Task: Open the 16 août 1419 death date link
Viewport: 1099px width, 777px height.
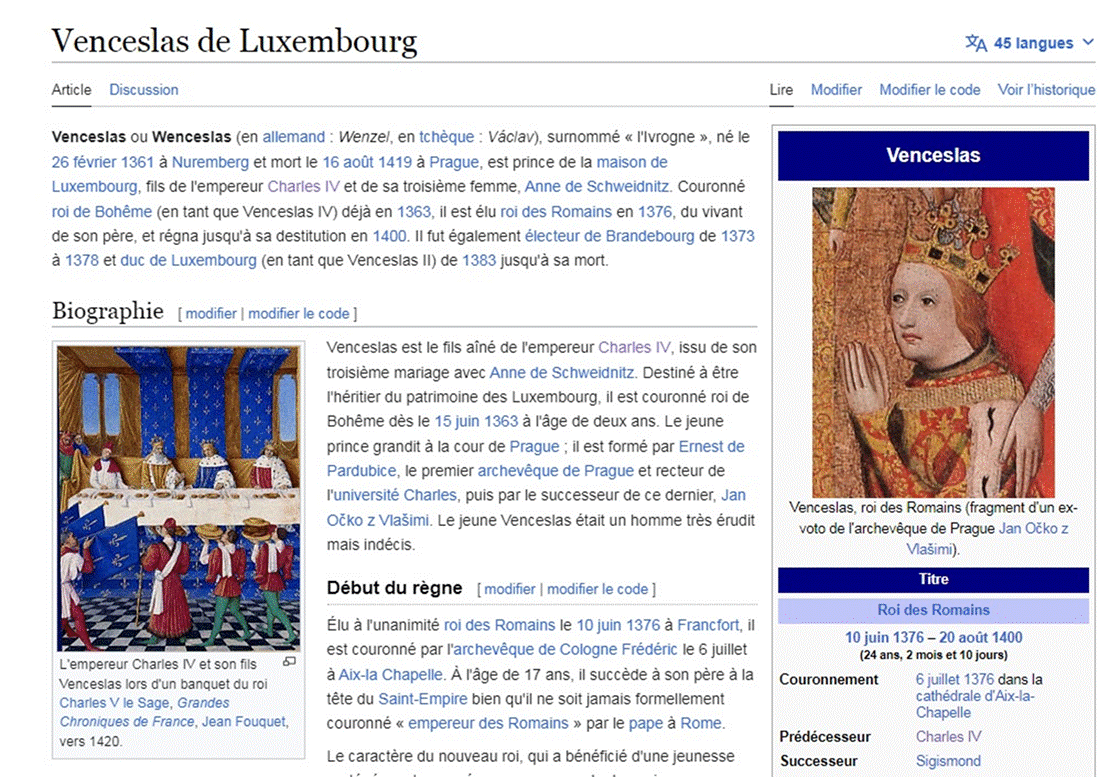Action: 367,163
